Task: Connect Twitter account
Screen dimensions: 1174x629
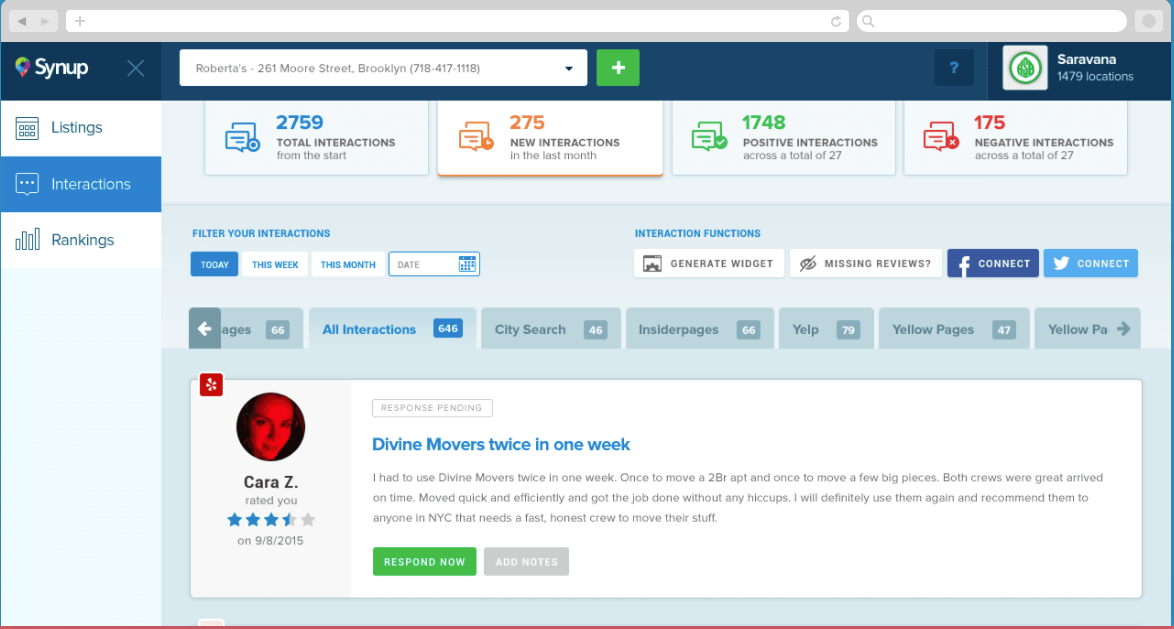Action: point(1091,264)
